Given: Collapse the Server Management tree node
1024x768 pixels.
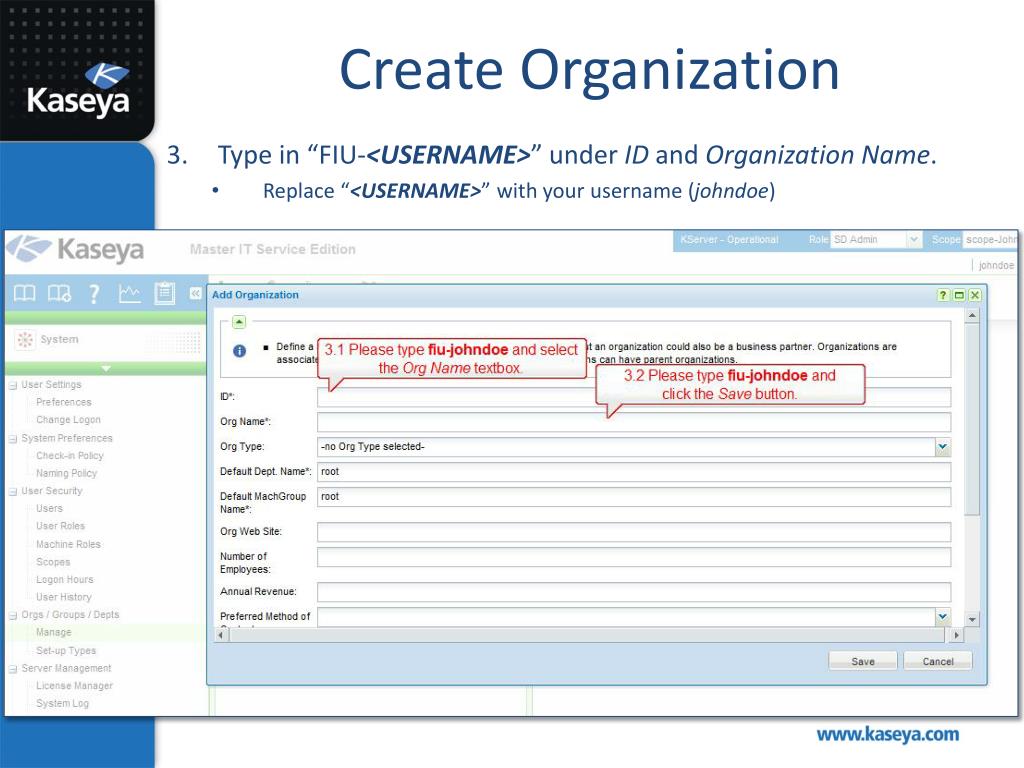Looking at the screenshot, I should pyautogui.click(x=13, y=669).
